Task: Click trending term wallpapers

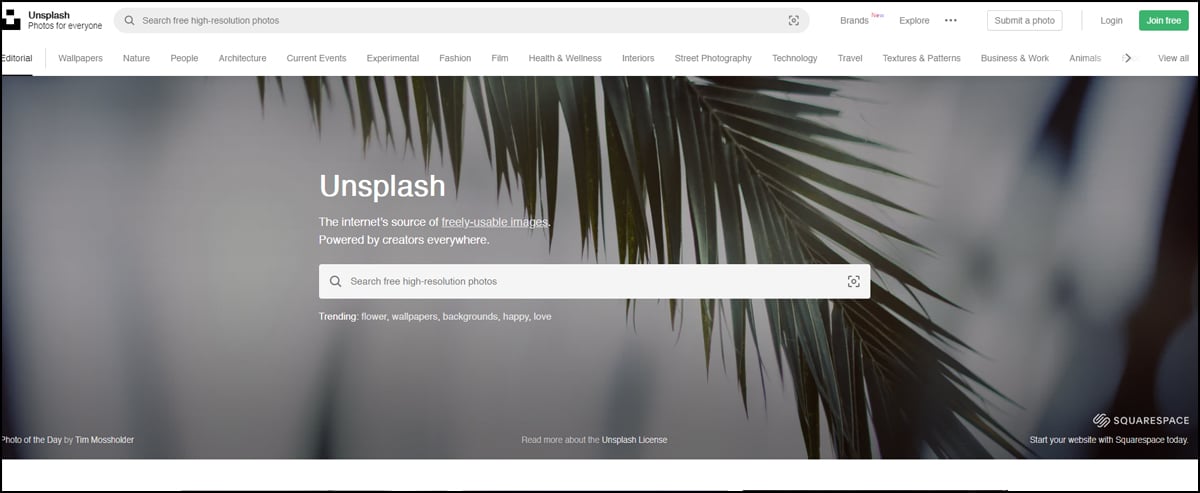Action: point(415,316)
